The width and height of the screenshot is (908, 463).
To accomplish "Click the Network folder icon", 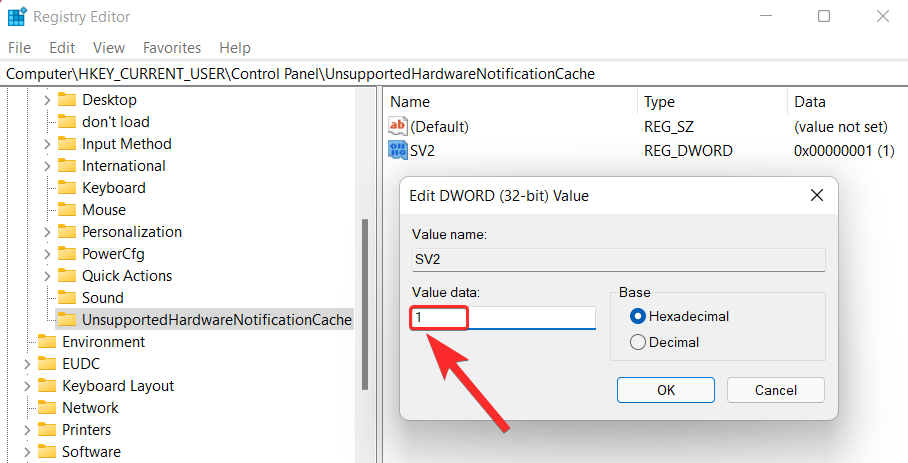I will click(x=47, y=408).
